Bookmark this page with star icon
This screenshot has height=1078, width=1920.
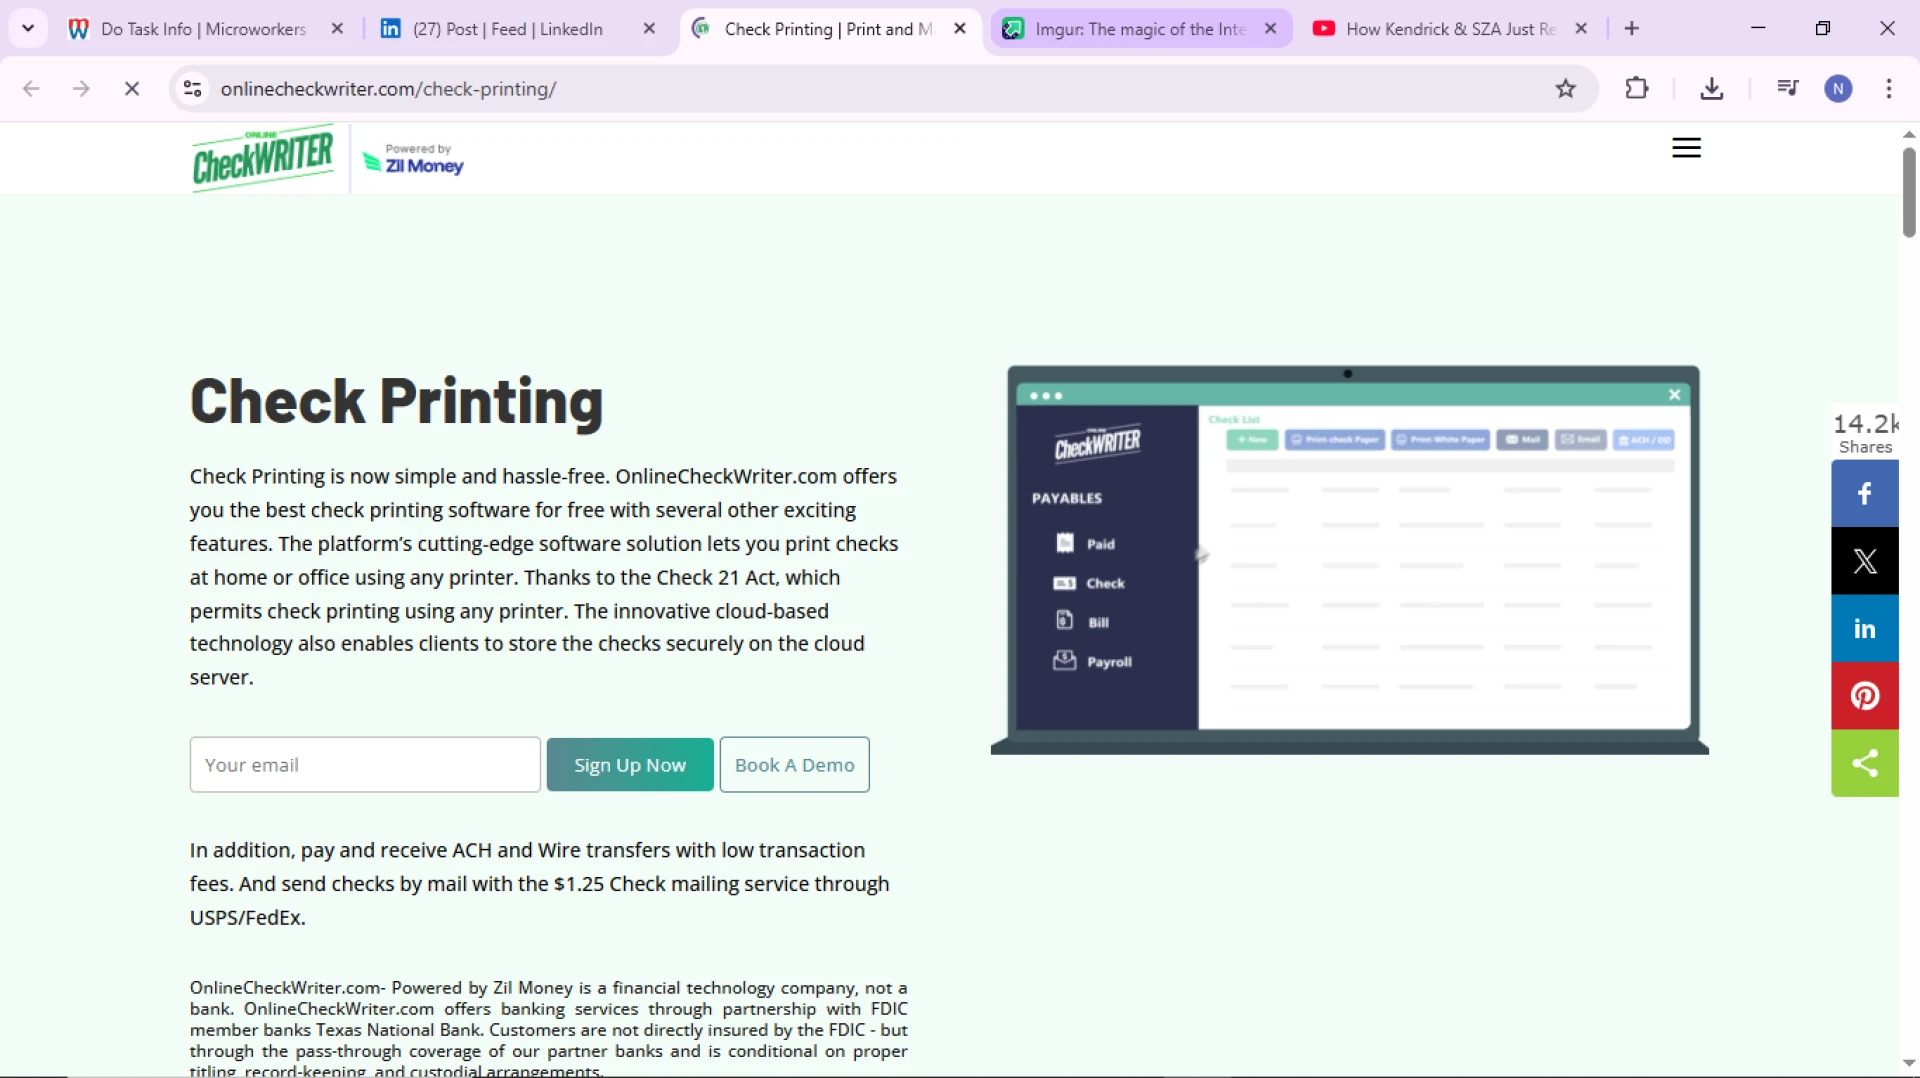(x=1565, y=89)
